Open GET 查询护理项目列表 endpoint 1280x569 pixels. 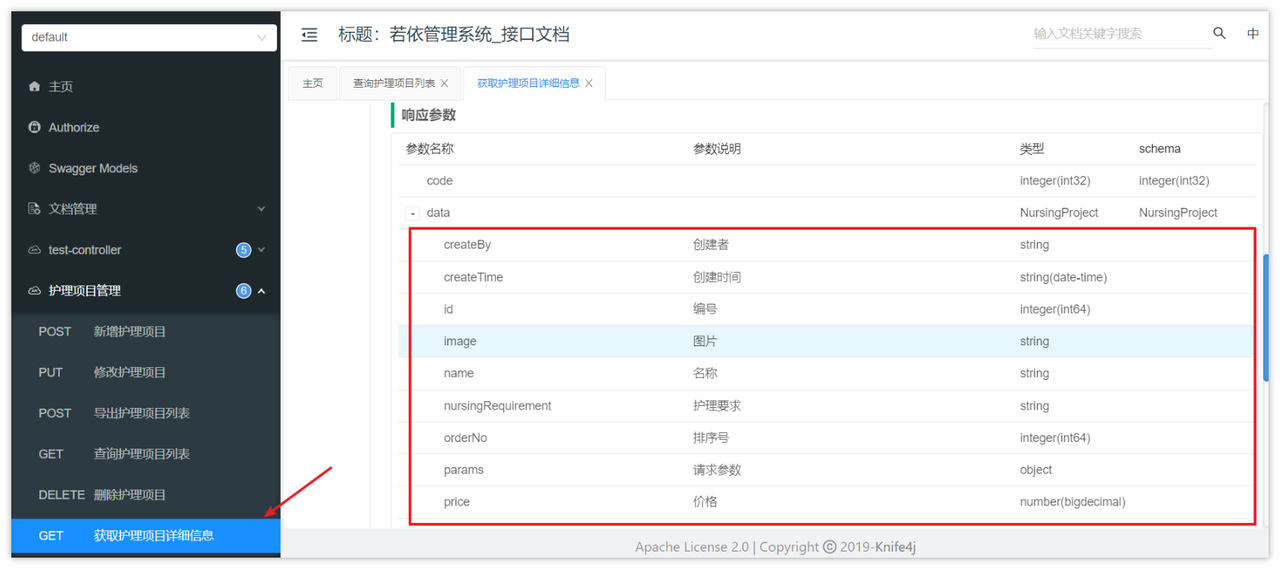(x=146, y=454)
